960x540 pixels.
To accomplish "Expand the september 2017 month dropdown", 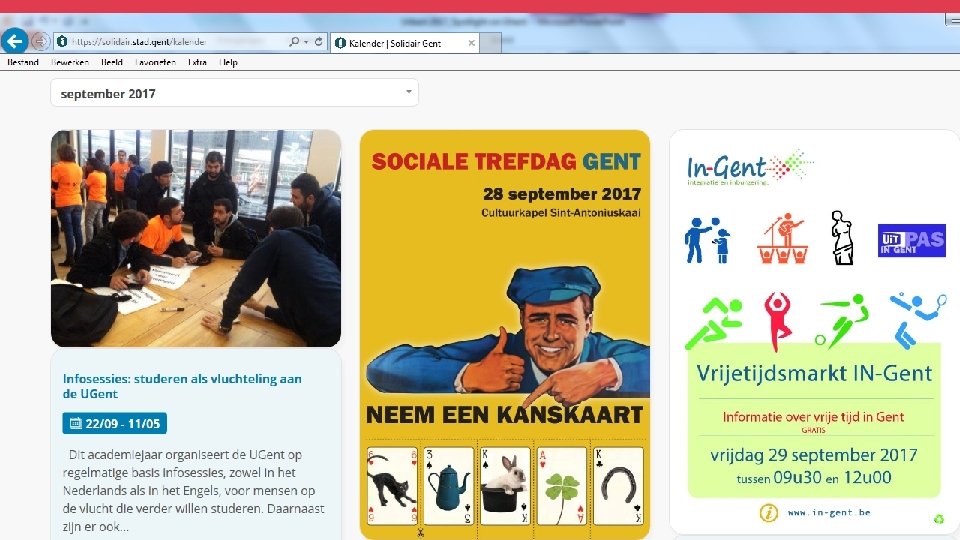I will pos(234,92).
